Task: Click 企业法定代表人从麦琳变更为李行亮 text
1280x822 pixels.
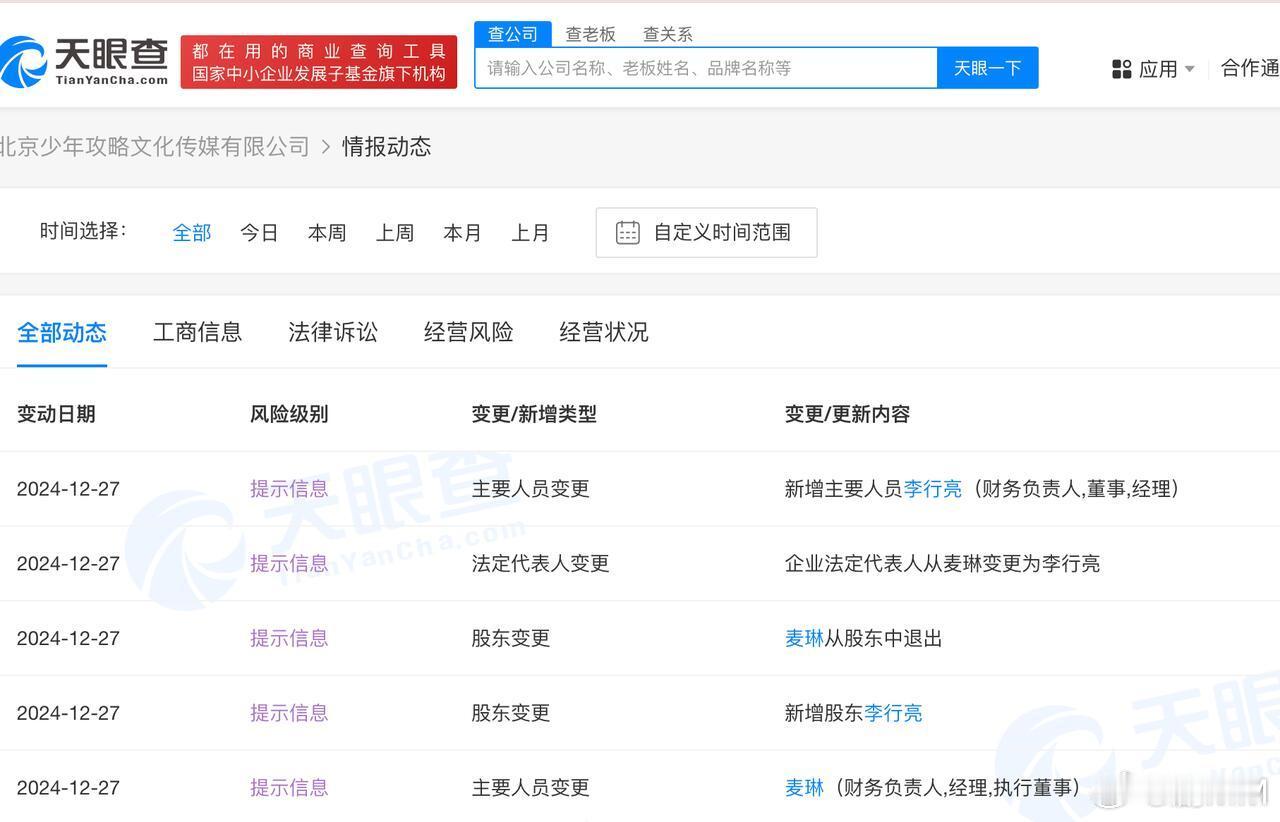Action: coord(942,563)
